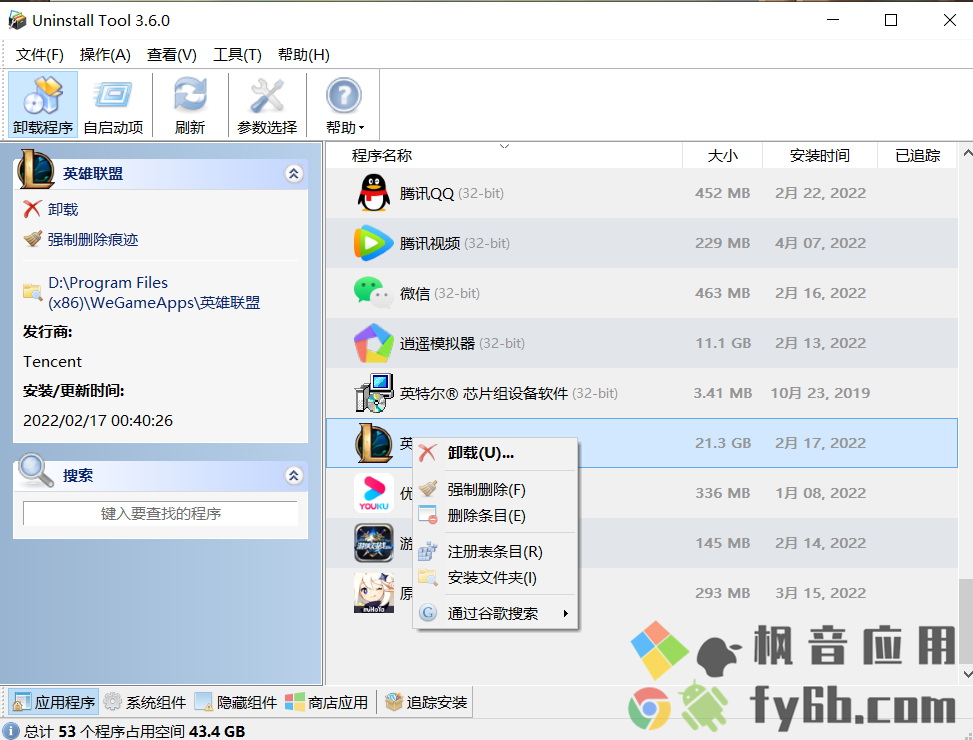Select the 英特尔 chipset software icon
This screenshot has width=973, height=740.
374,393
